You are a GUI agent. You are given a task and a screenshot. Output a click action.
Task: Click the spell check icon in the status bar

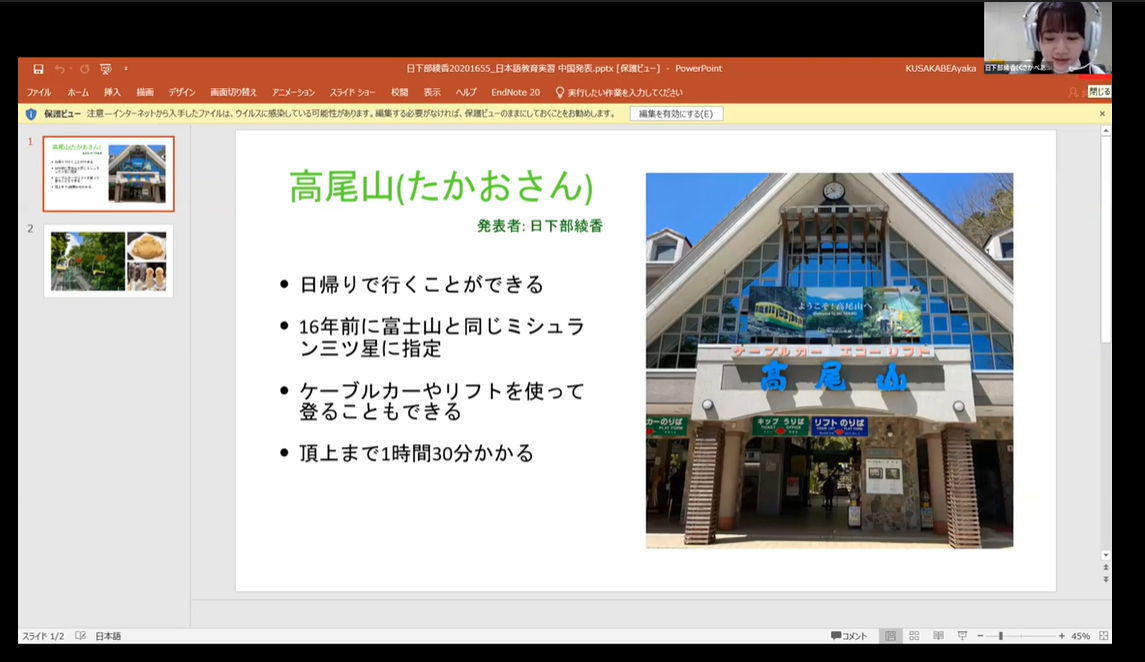pyautogui.click(x=80, y=636)
